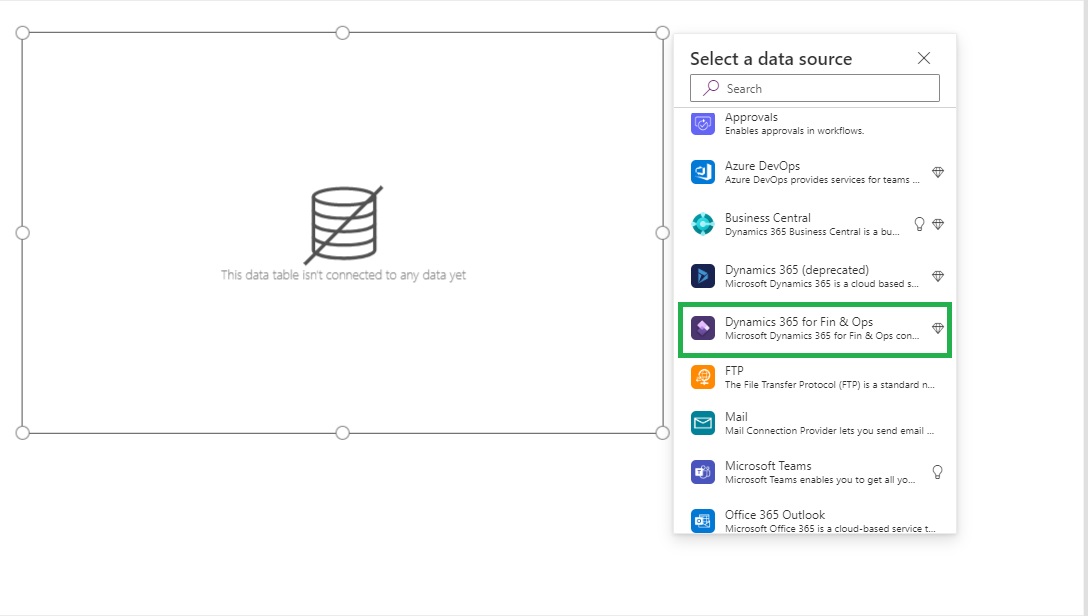Click the lightbulb icon beside Business Central
The height and width of the screenshot is (616, 1088).
tap(920, 224)
